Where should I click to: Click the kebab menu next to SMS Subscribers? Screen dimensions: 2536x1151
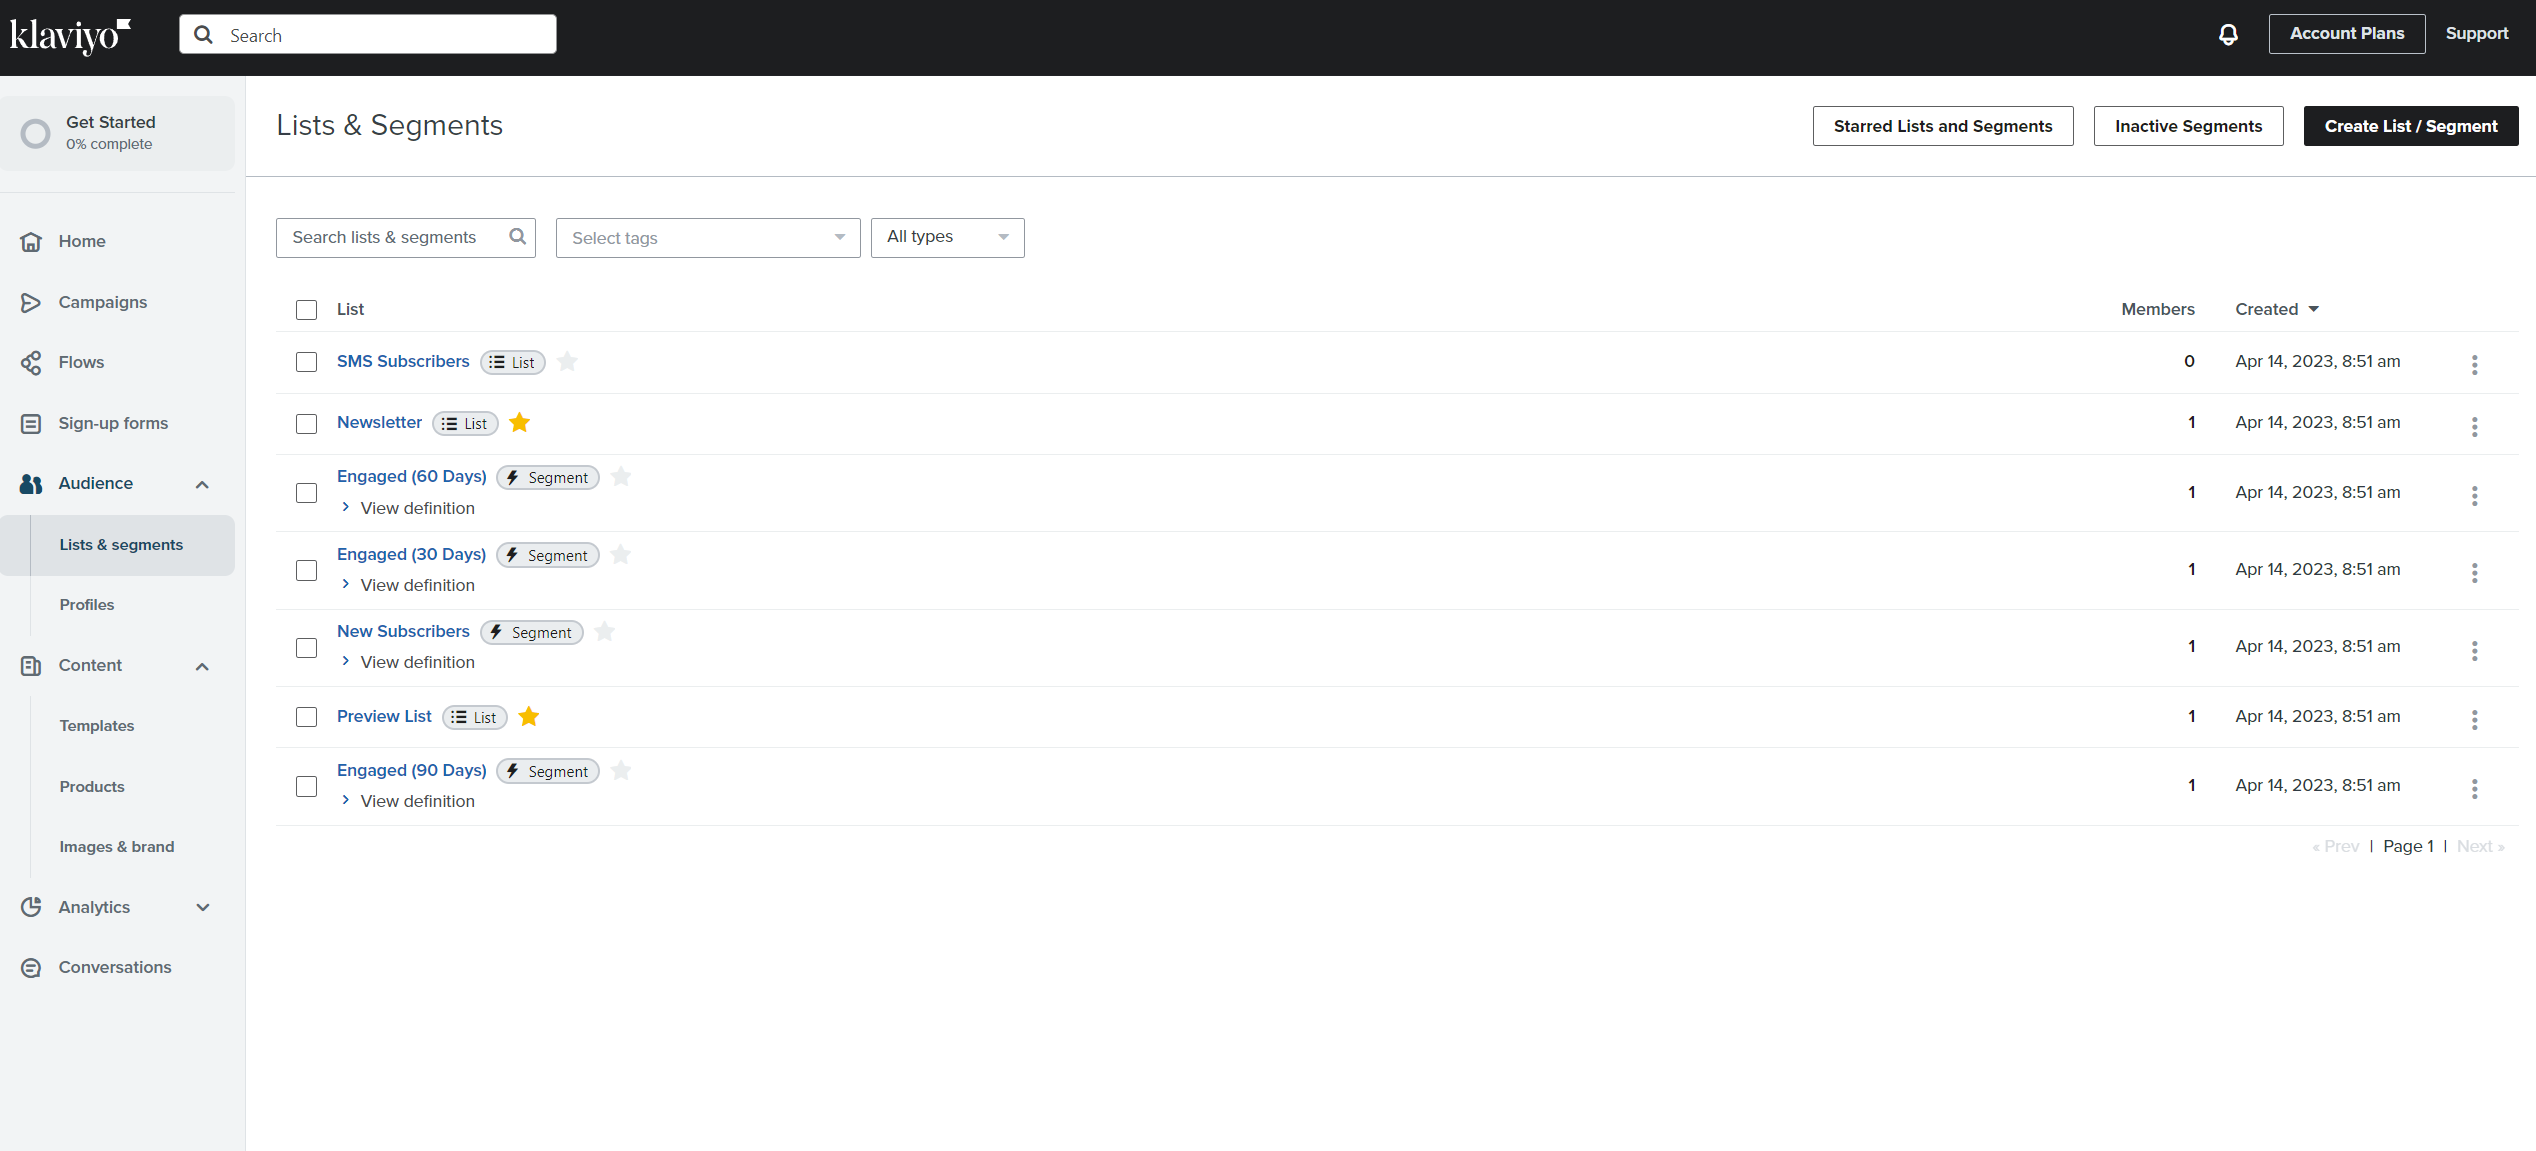(x=2475, y=364)
